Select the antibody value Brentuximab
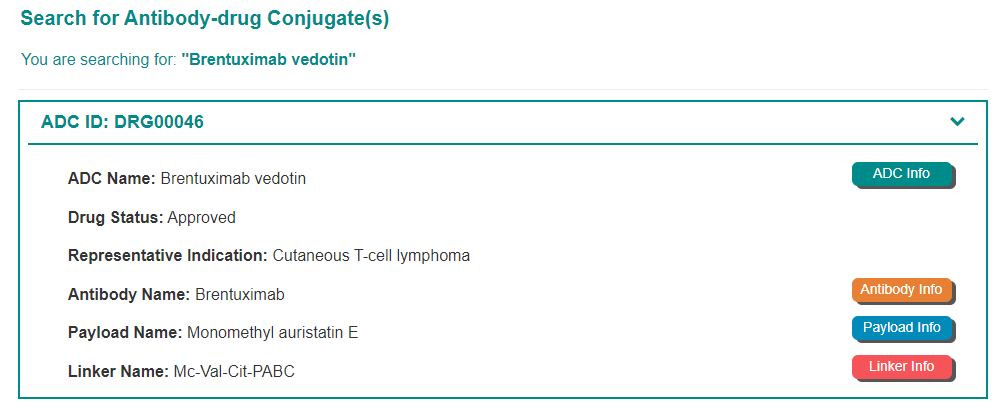The height and width of the screenshot is (411, 1000). point(240,294)
